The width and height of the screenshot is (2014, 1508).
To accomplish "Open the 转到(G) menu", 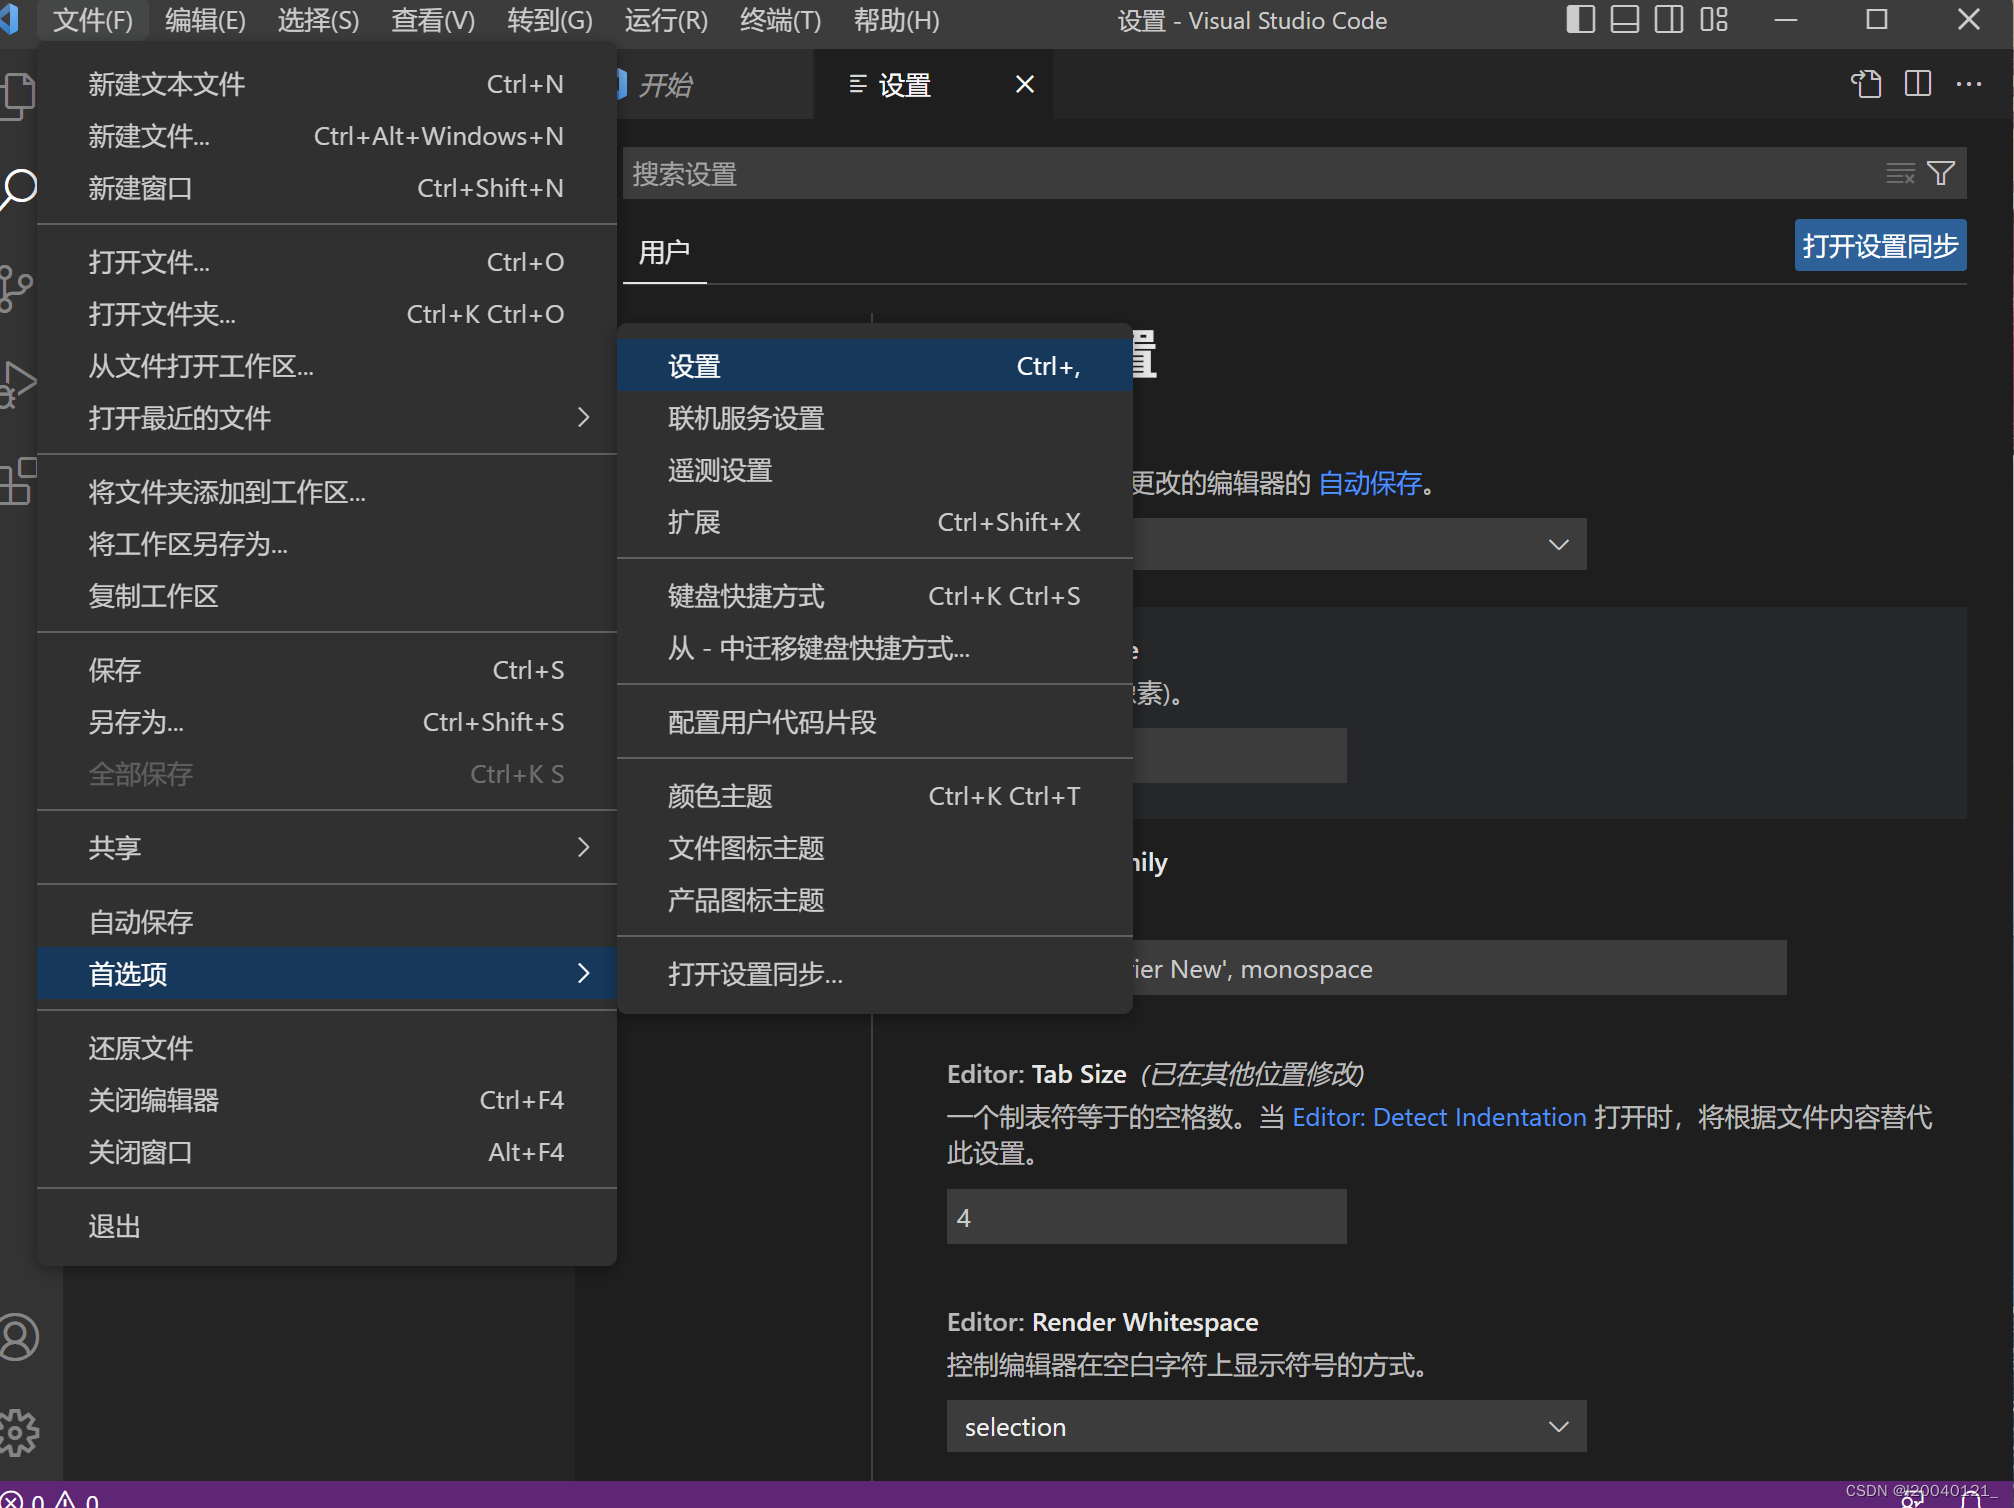I will pos(549,20).
